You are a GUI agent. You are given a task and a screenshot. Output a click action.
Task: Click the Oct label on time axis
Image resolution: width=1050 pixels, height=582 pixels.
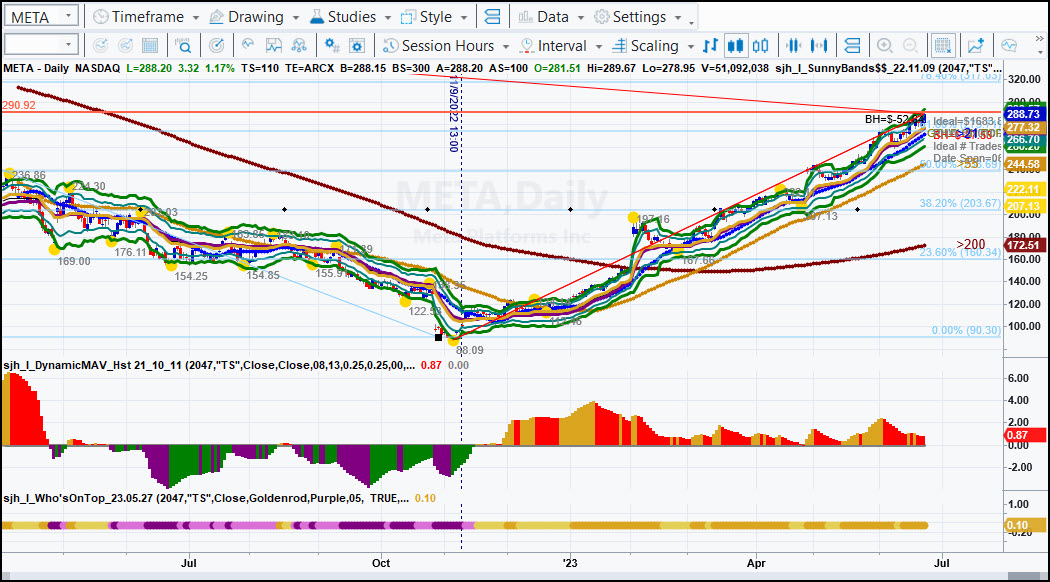381,563
